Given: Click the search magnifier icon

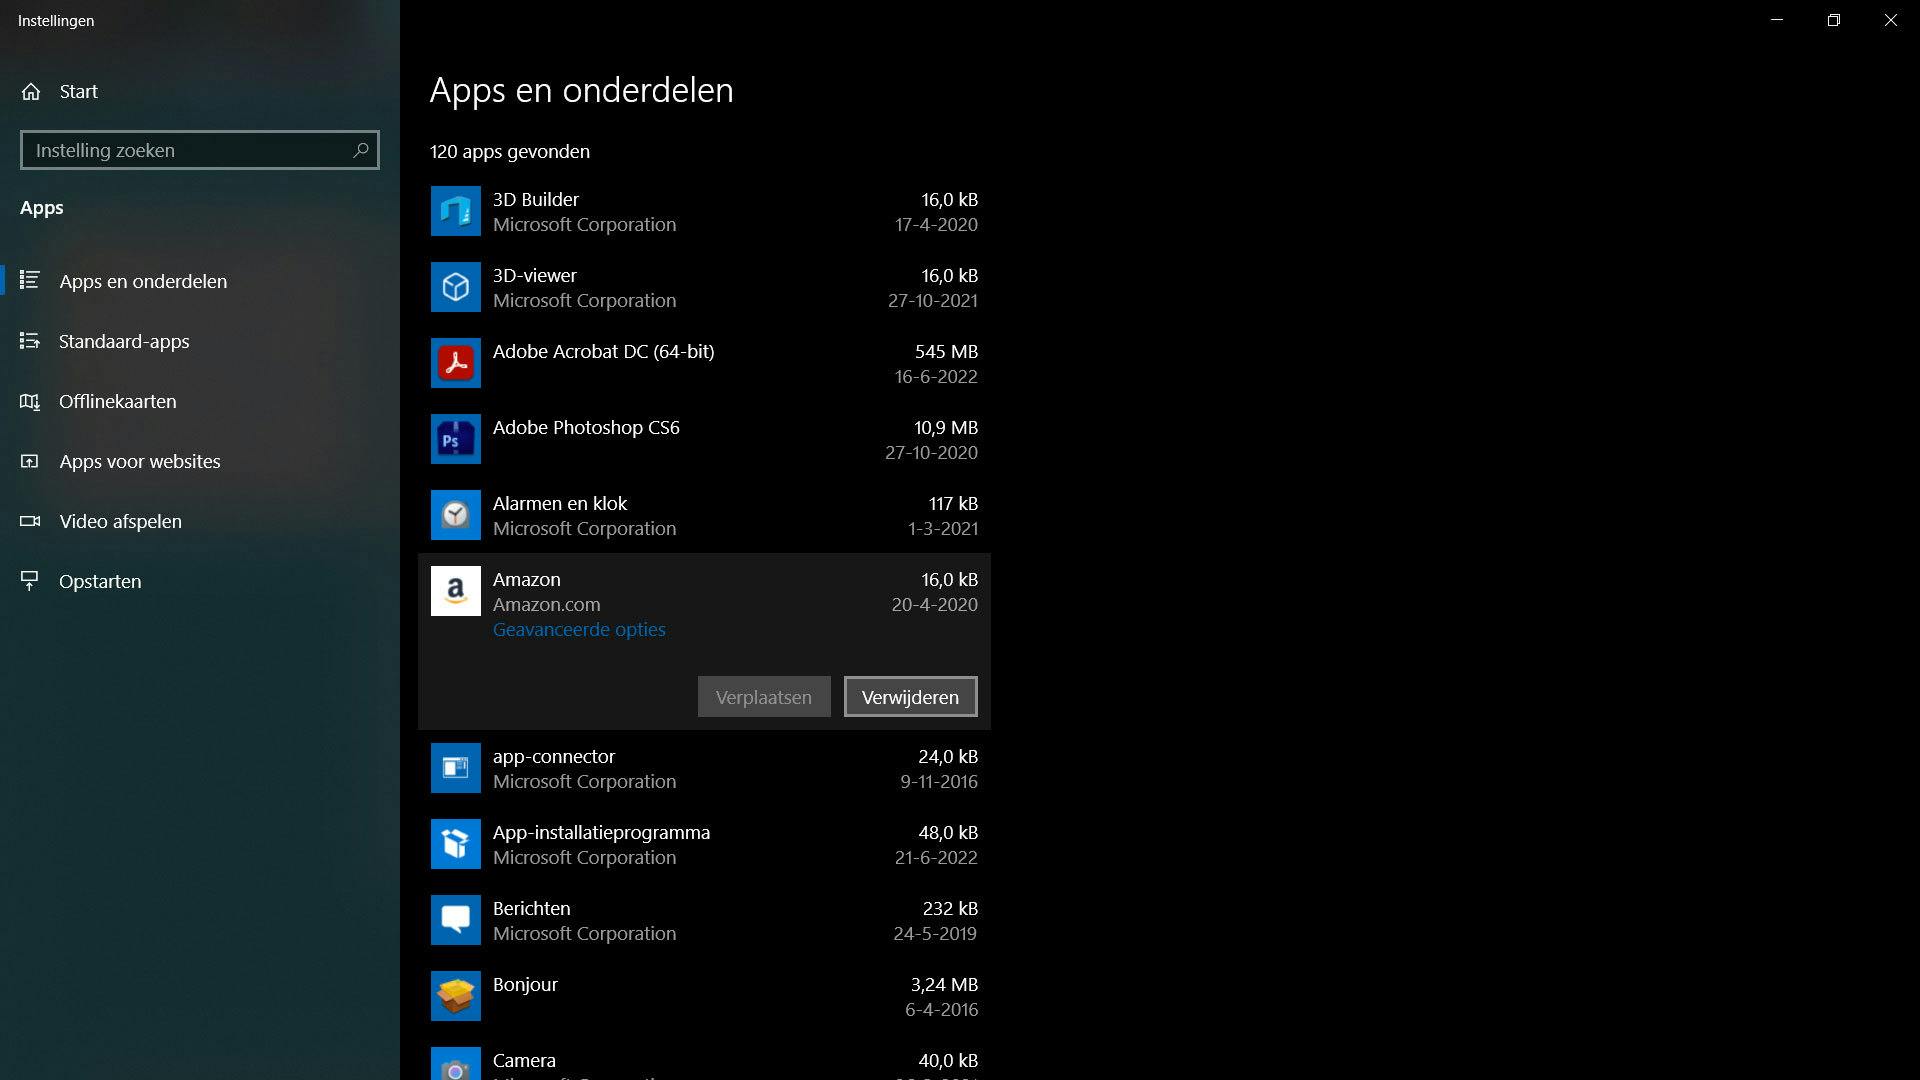Looking at the screenshot, I should (361, 150).
